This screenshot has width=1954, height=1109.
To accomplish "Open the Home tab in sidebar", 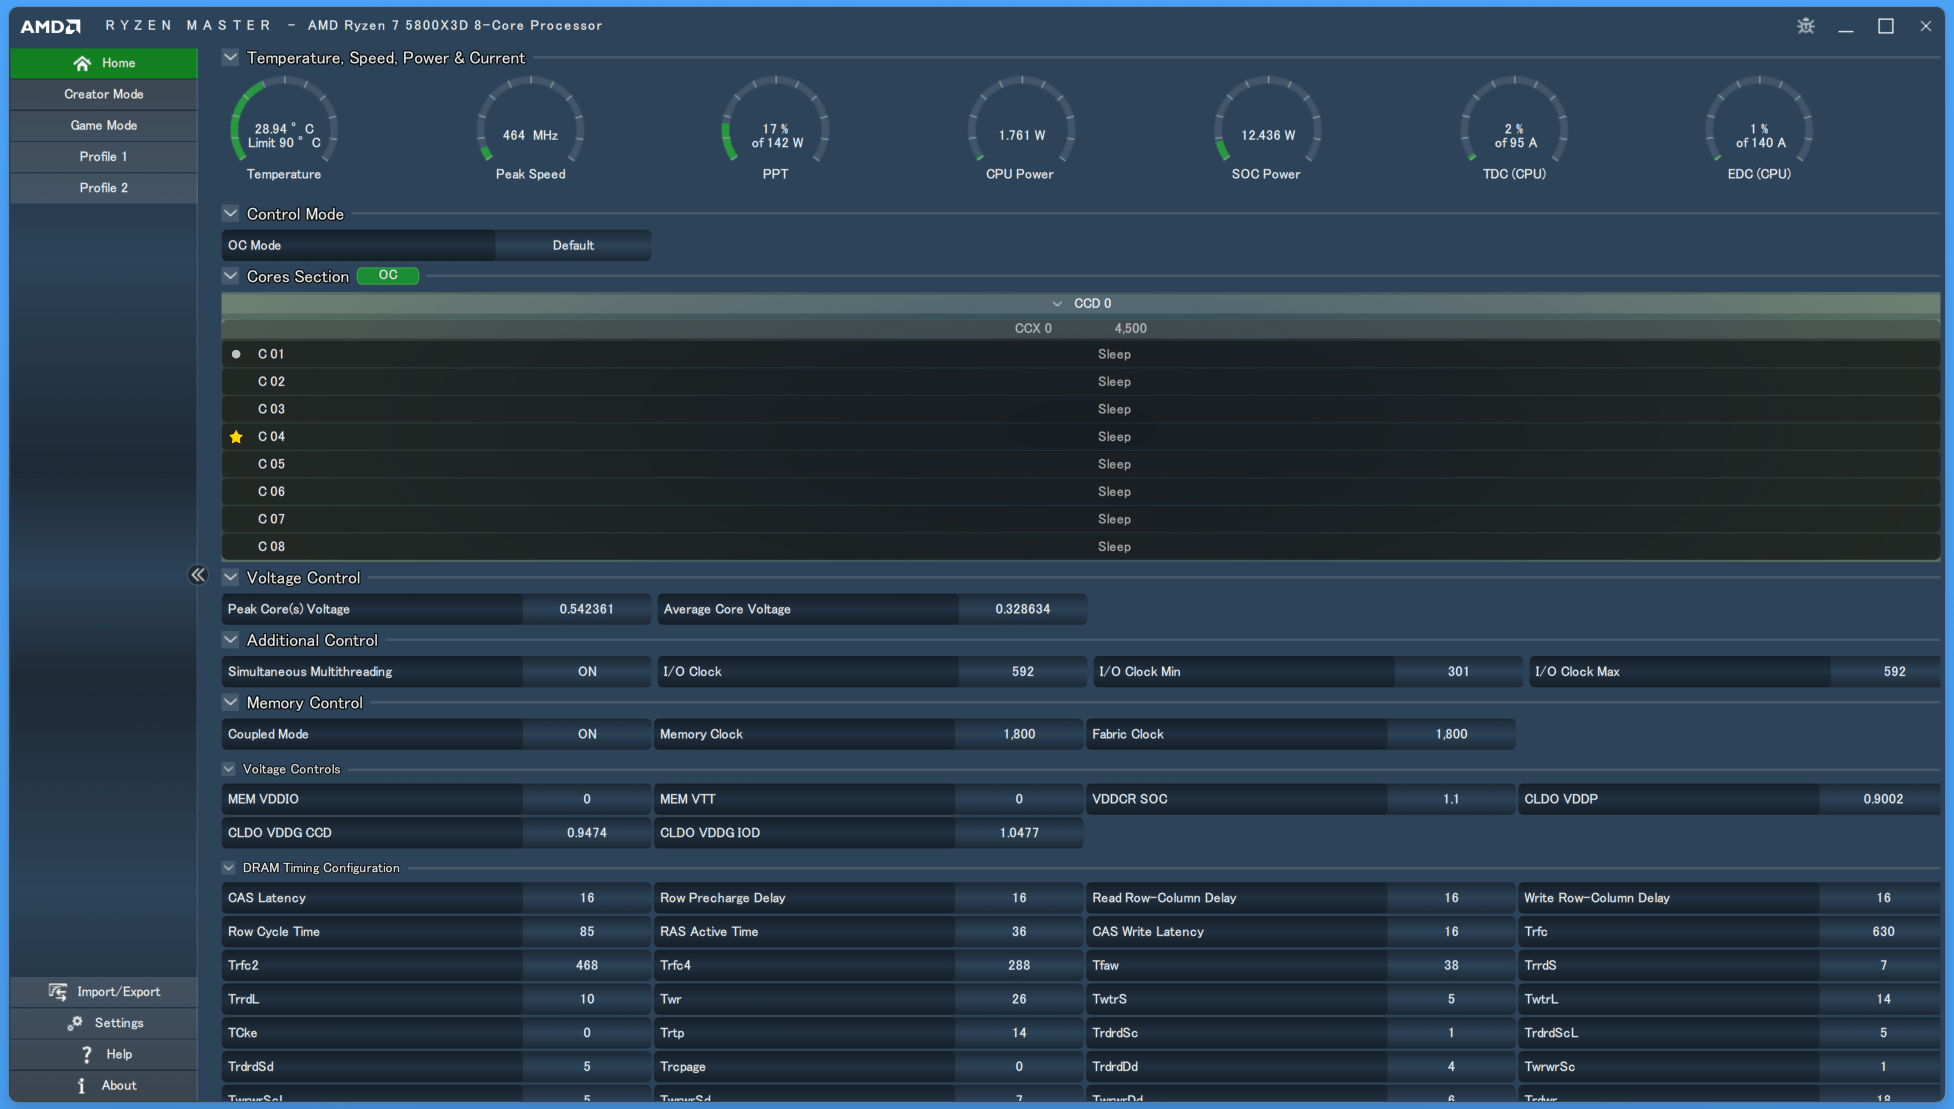I will (x=104, y=63).
